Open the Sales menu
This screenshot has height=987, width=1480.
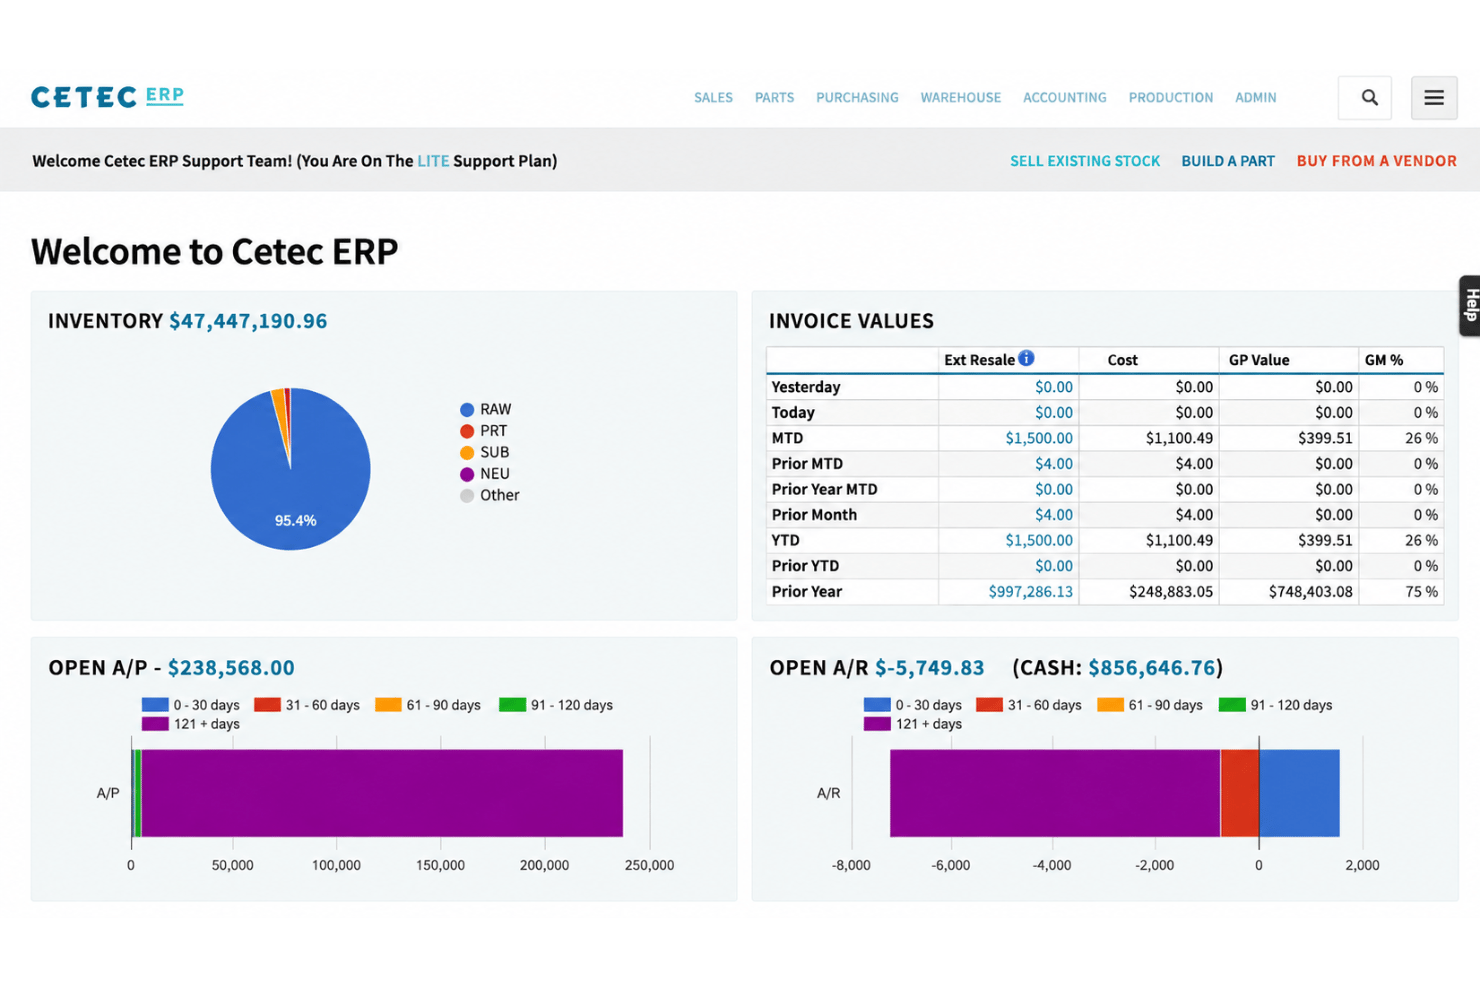[713, 97]
